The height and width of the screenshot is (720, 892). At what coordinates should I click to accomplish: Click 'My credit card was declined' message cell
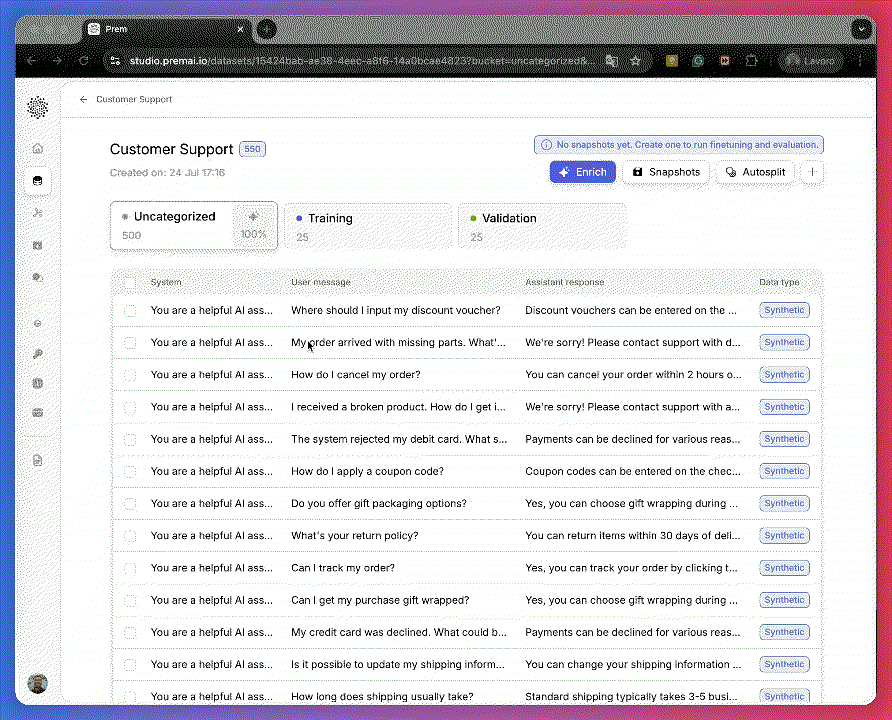[399, 632]
